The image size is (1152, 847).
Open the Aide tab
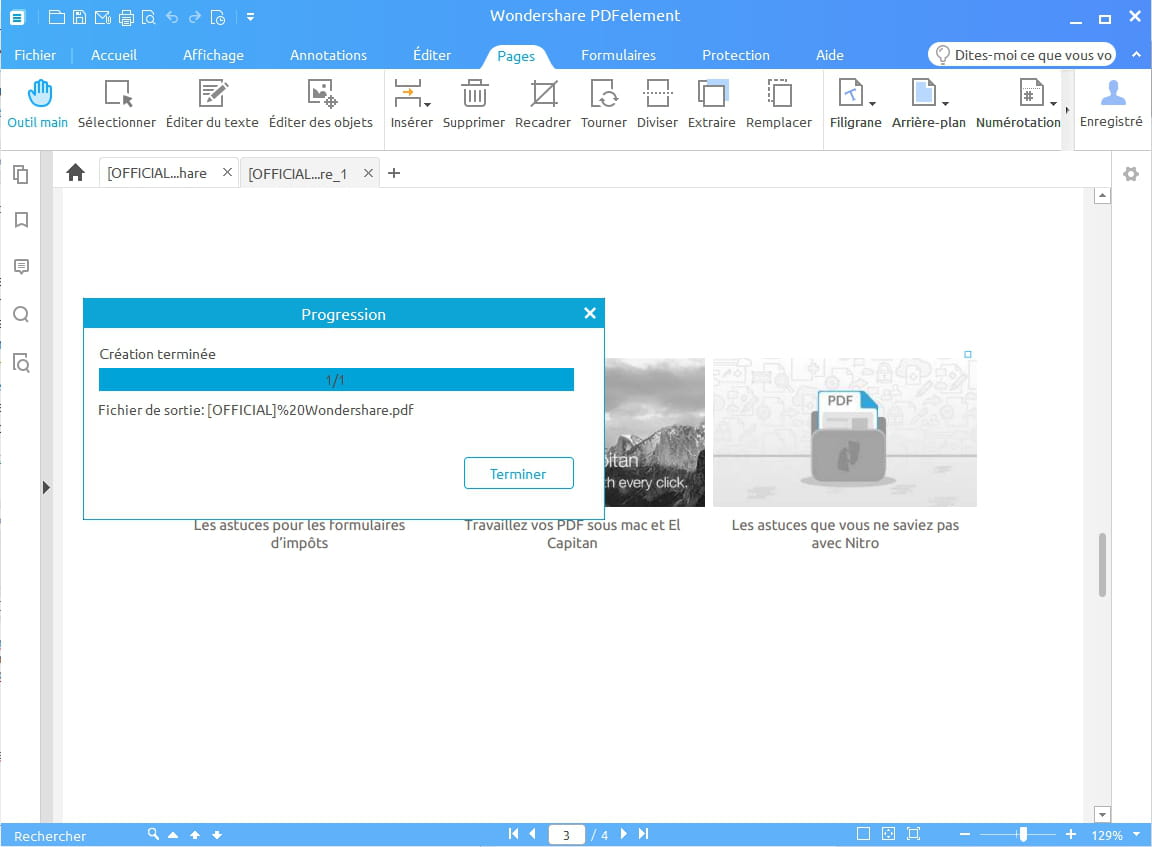pos(830,55)
